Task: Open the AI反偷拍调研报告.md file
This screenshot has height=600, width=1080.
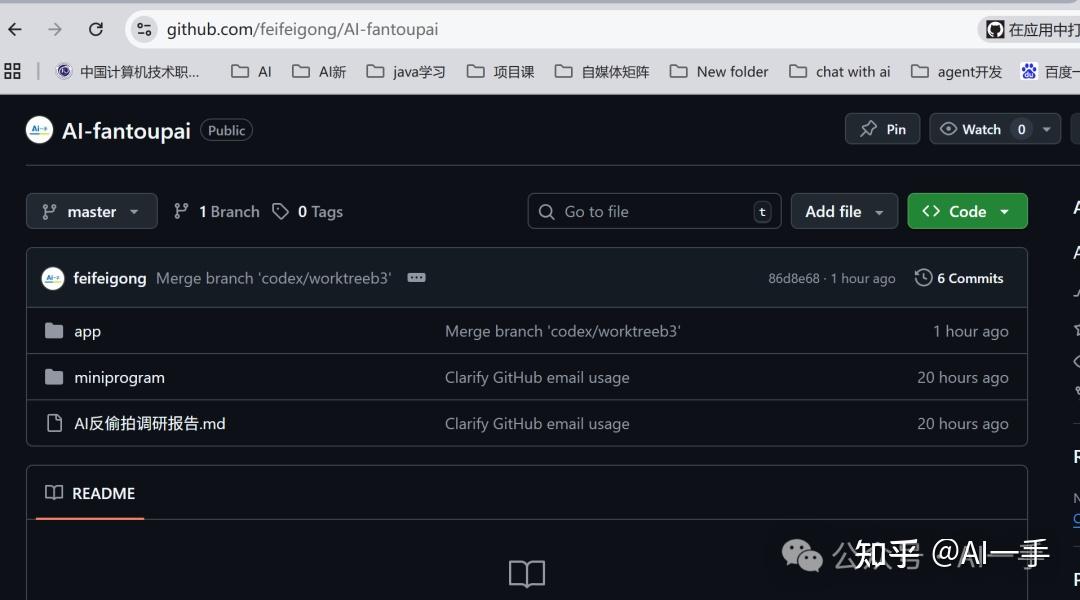Action: click(x=149, y=423)
